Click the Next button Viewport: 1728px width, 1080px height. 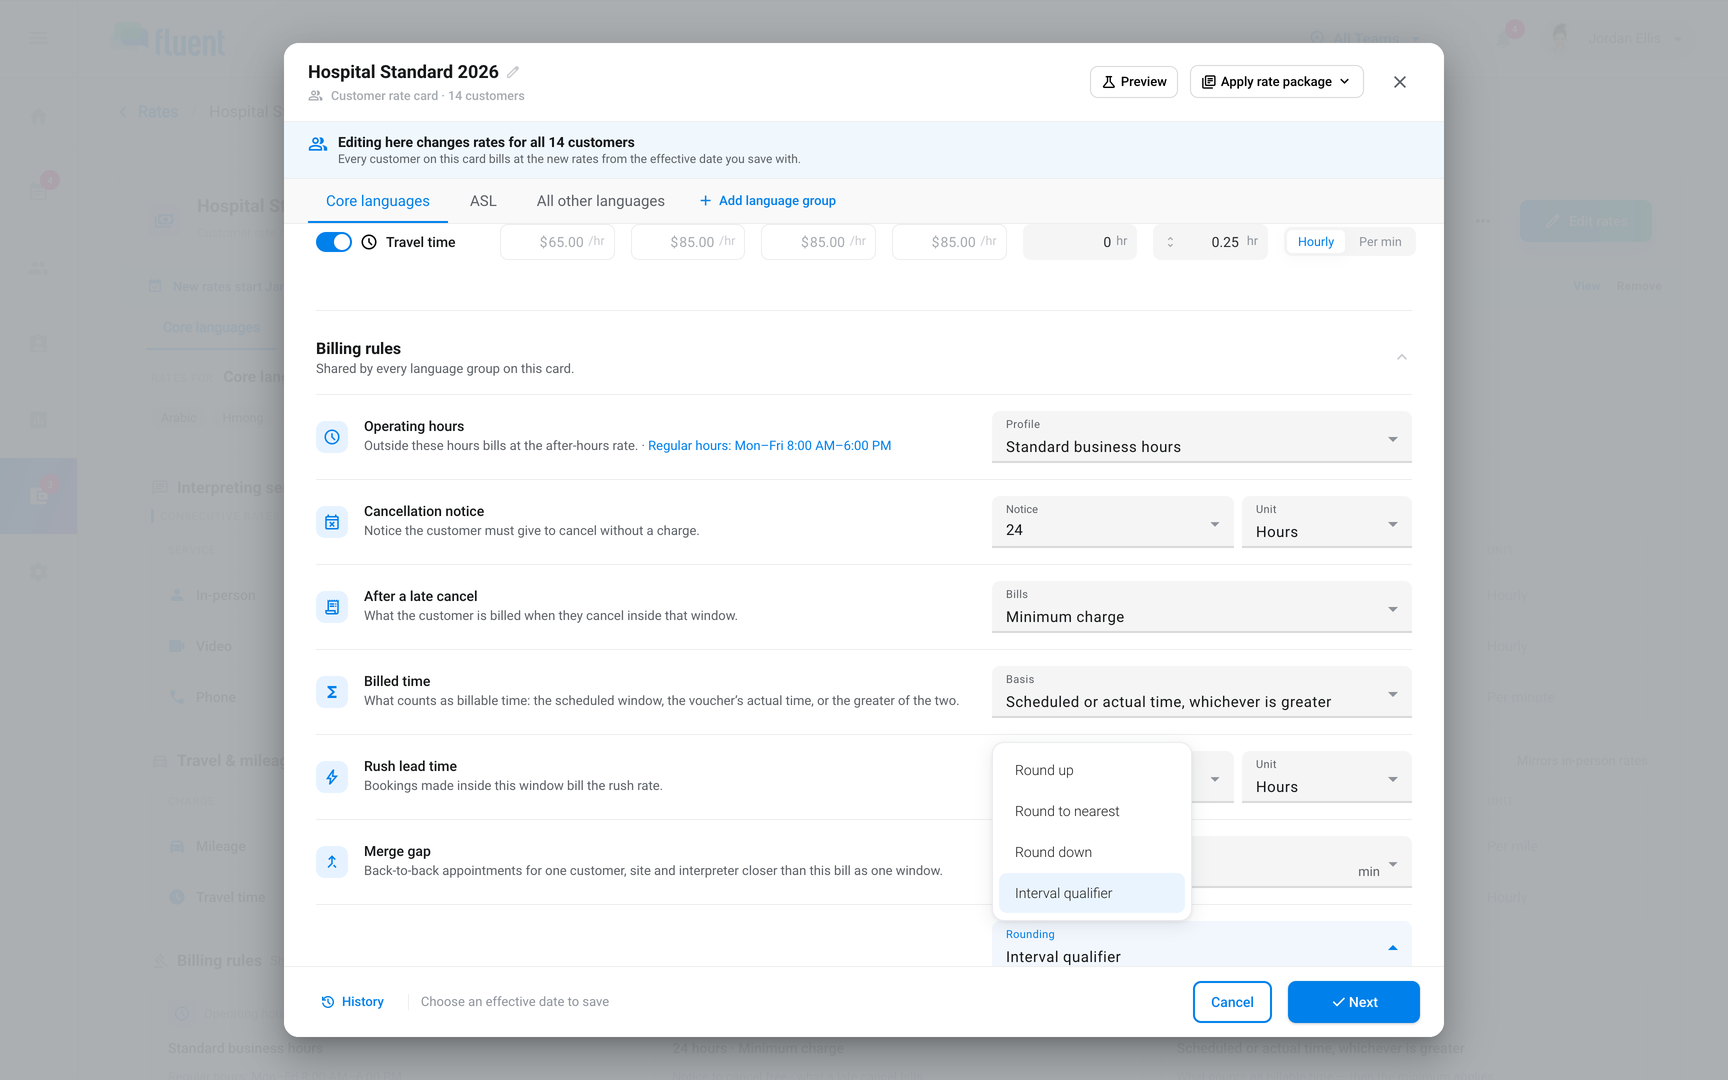(x=1354, y=1002)
